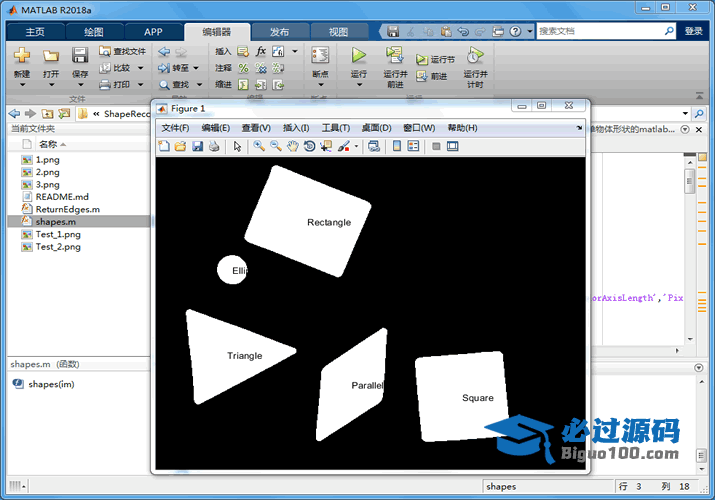Open 文件(F) menu in Figure 1
This screenshot has width=715, height=500.
[x=176, y=128]
